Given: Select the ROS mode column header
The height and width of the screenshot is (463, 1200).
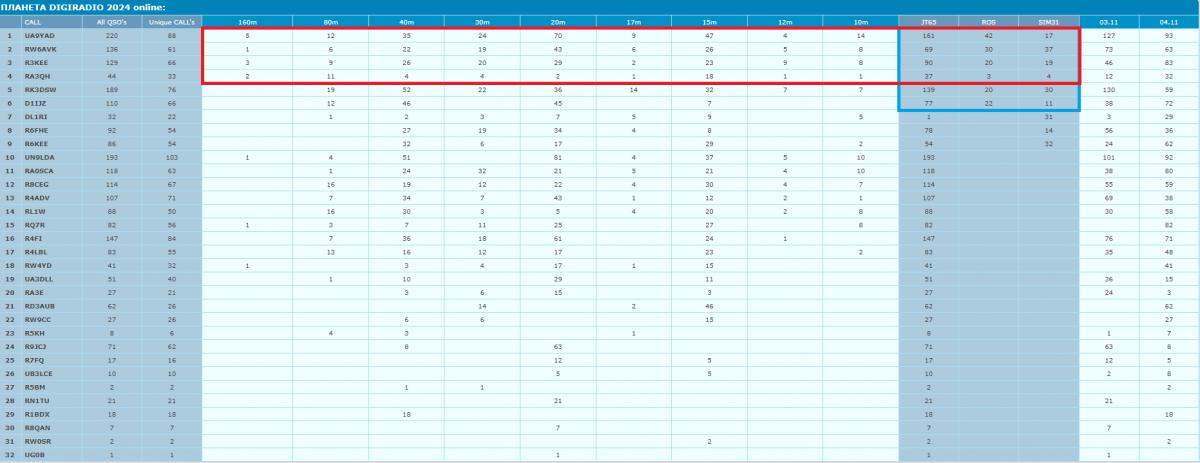Looking at the screenshot, I should (988, 20).
